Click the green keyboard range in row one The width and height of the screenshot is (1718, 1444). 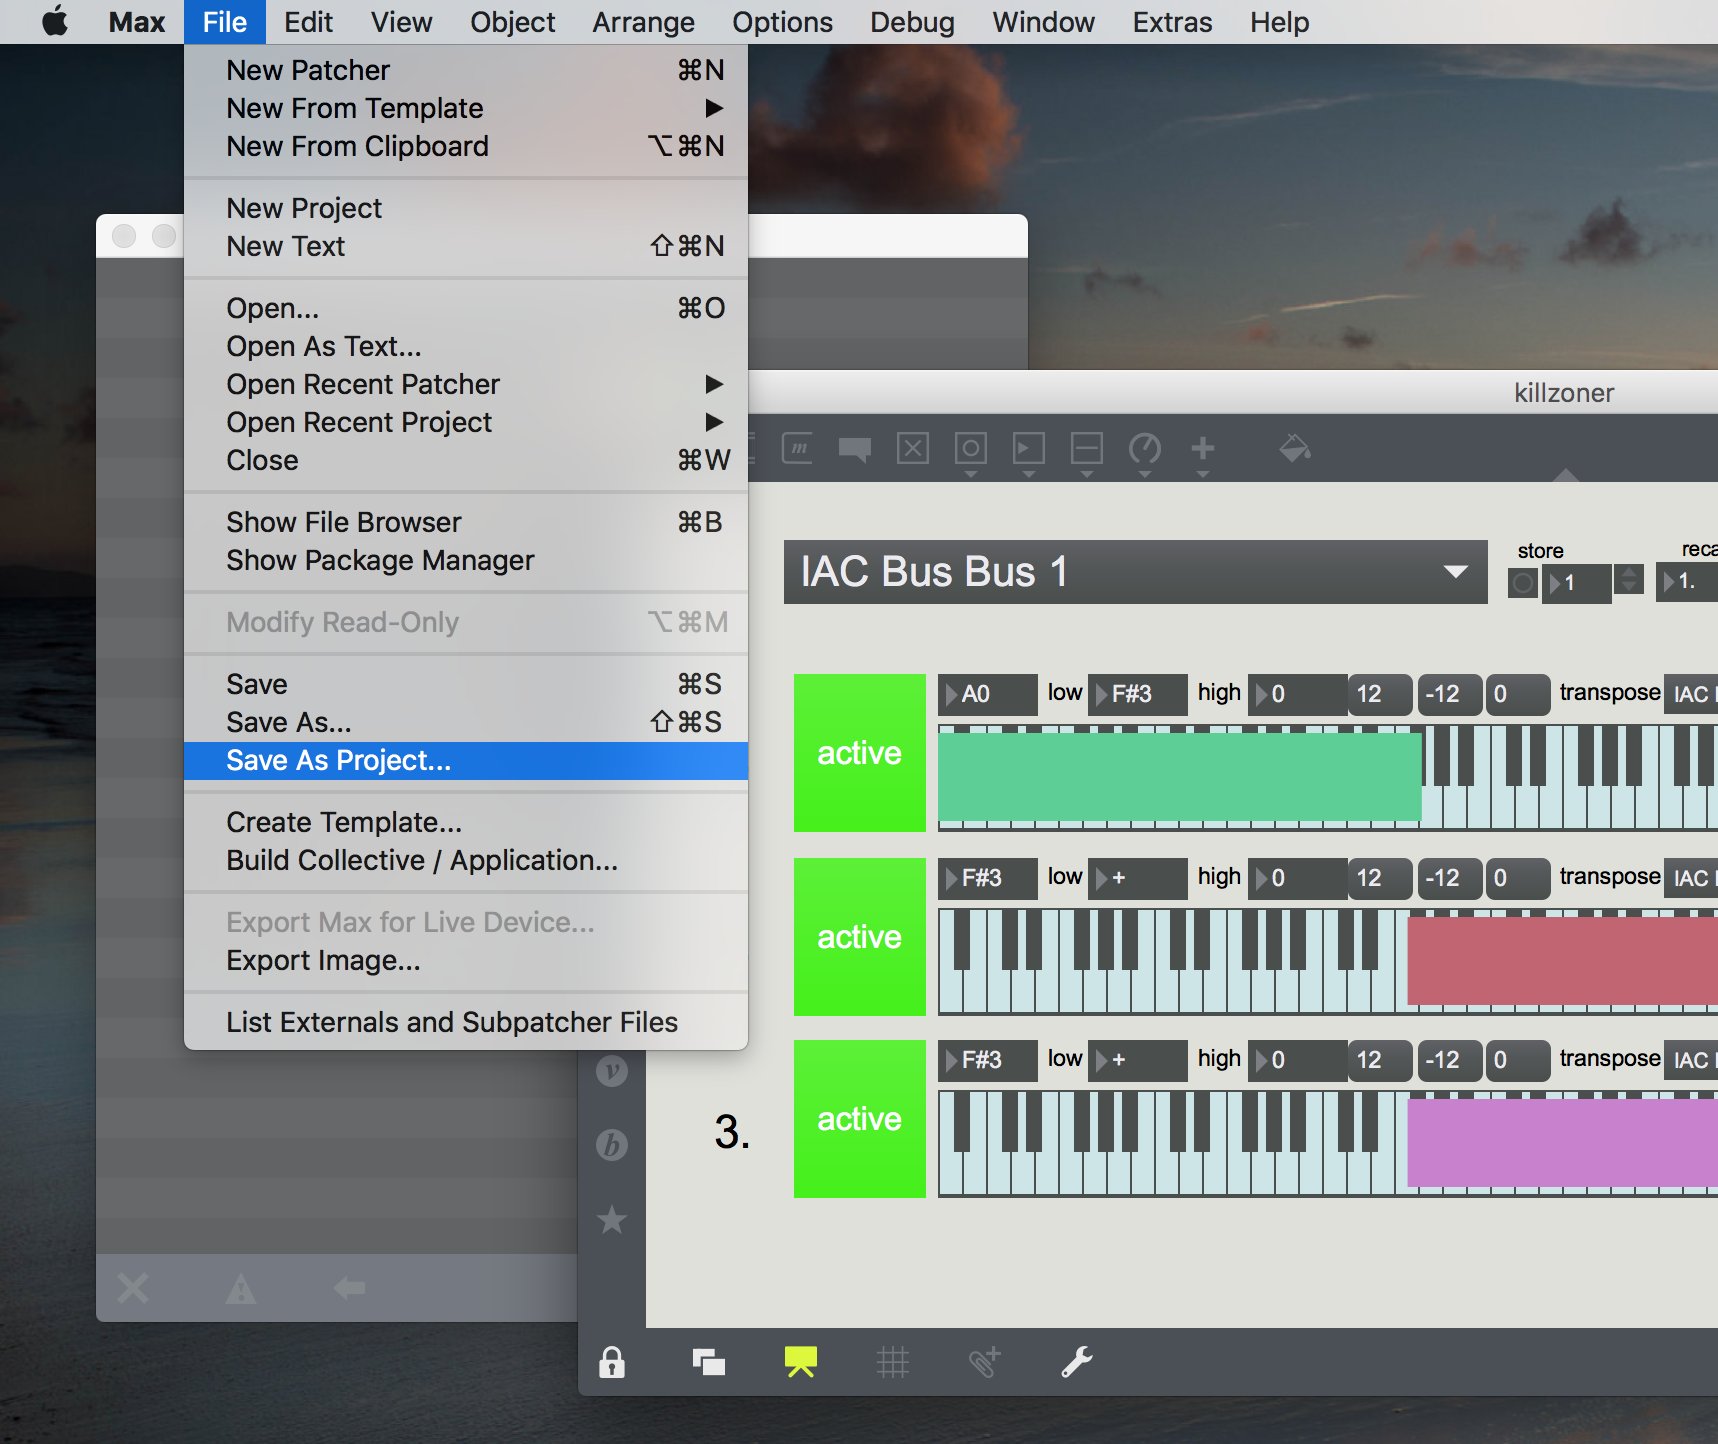1179,777
